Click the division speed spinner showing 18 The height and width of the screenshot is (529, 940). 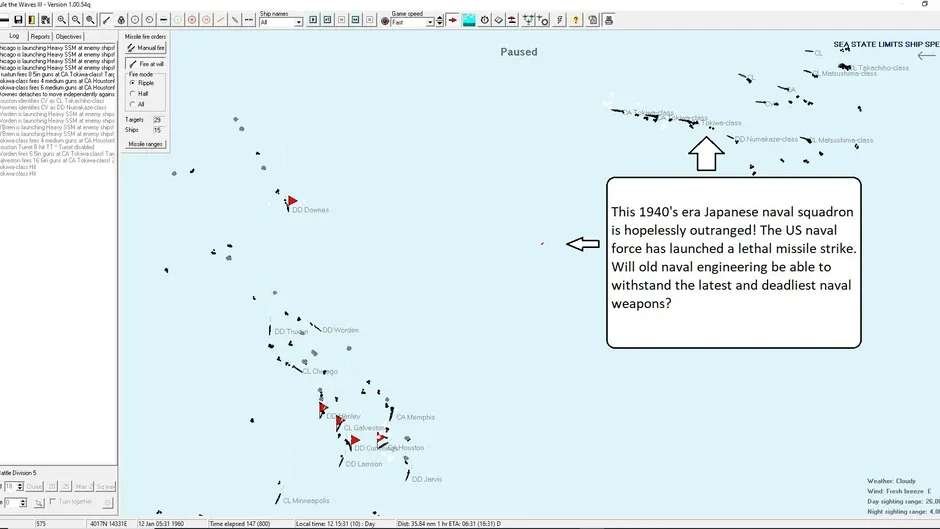[13, 486]
